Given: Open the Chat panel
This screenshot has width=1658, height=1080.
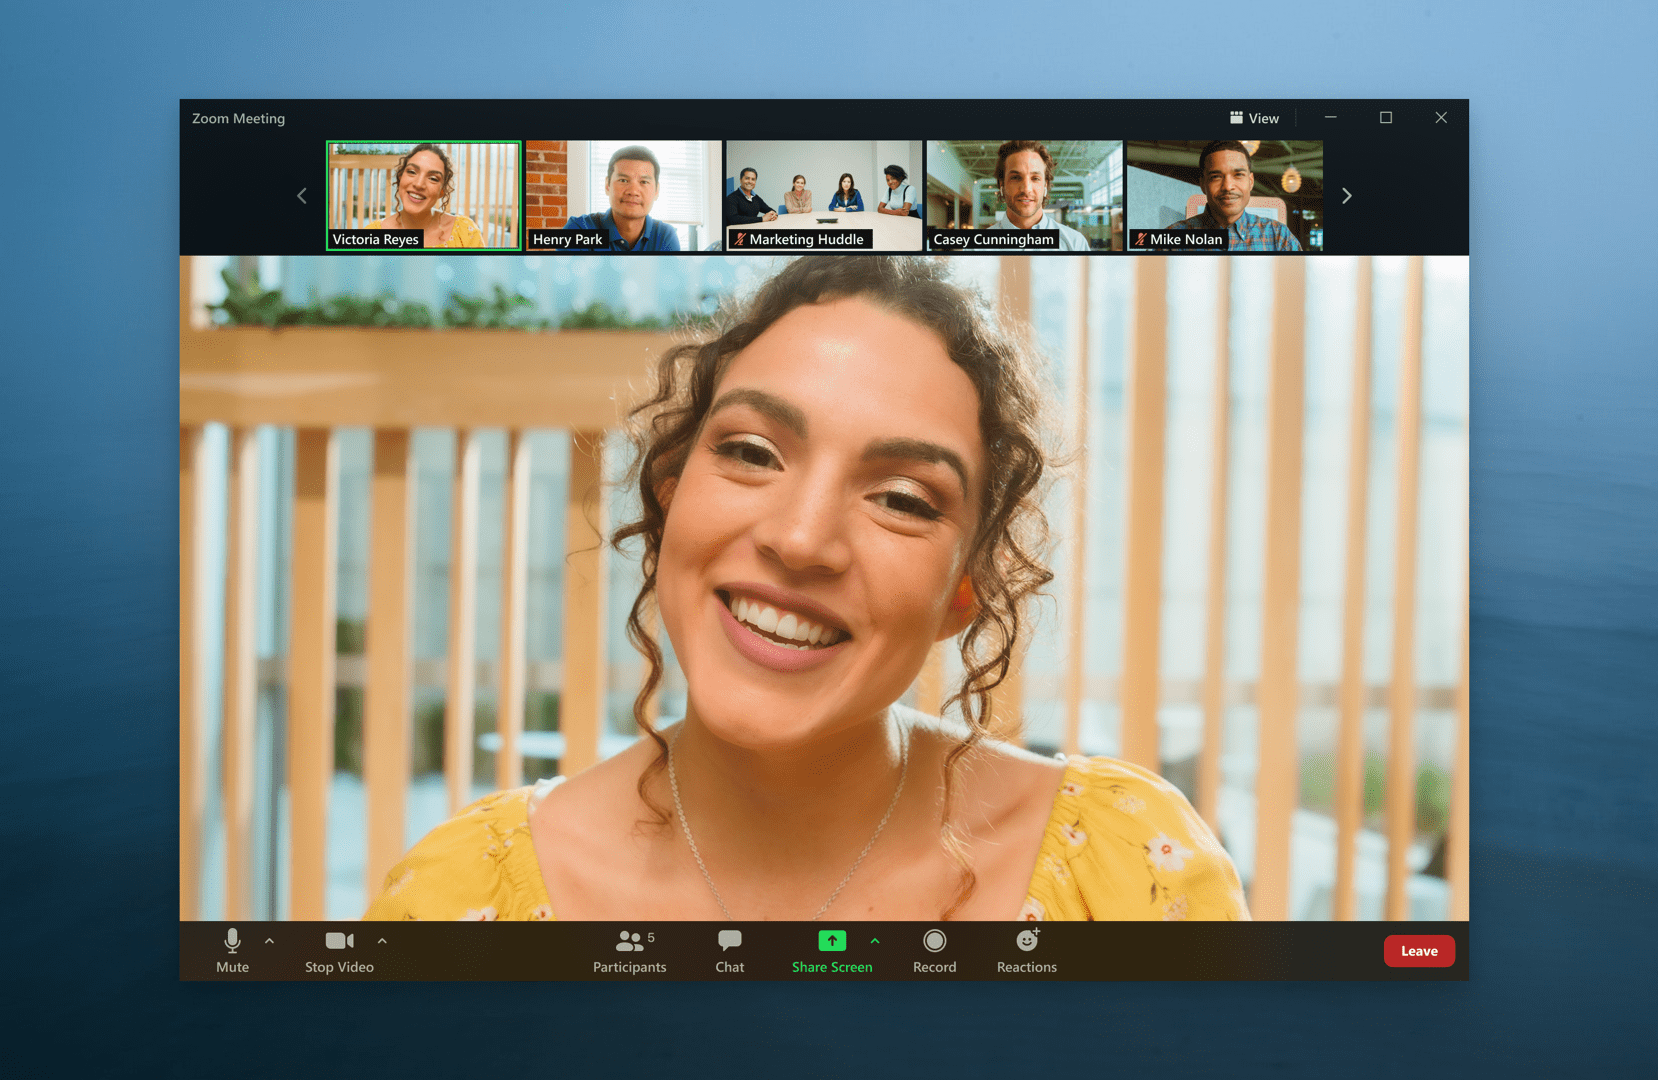Looking at the screenshot, I should click(729, 950).
